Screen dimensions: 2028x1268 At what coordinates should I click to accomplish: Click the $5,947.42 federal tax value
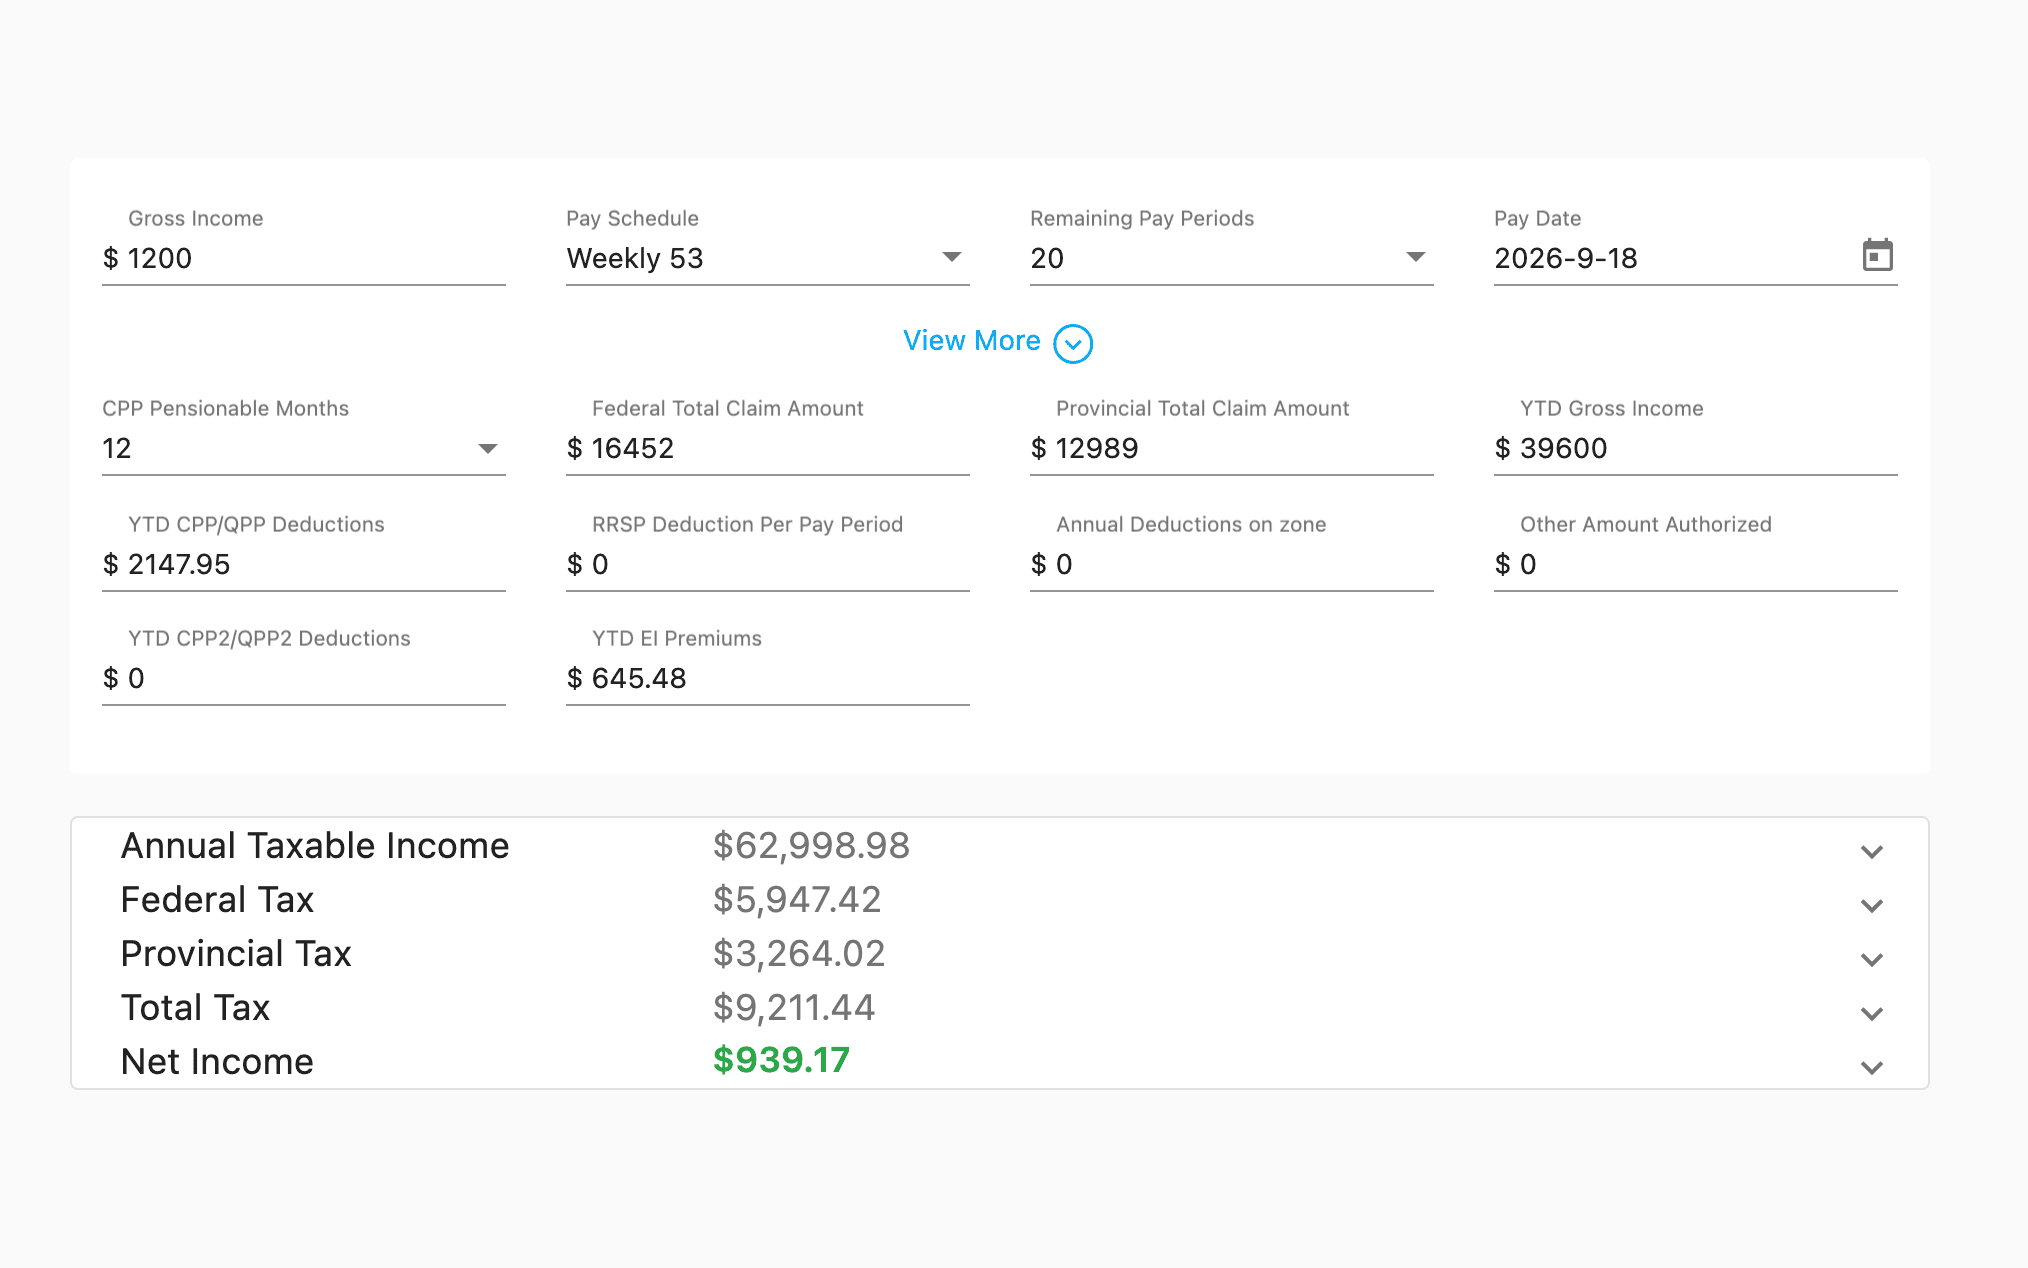coord(797,900)
